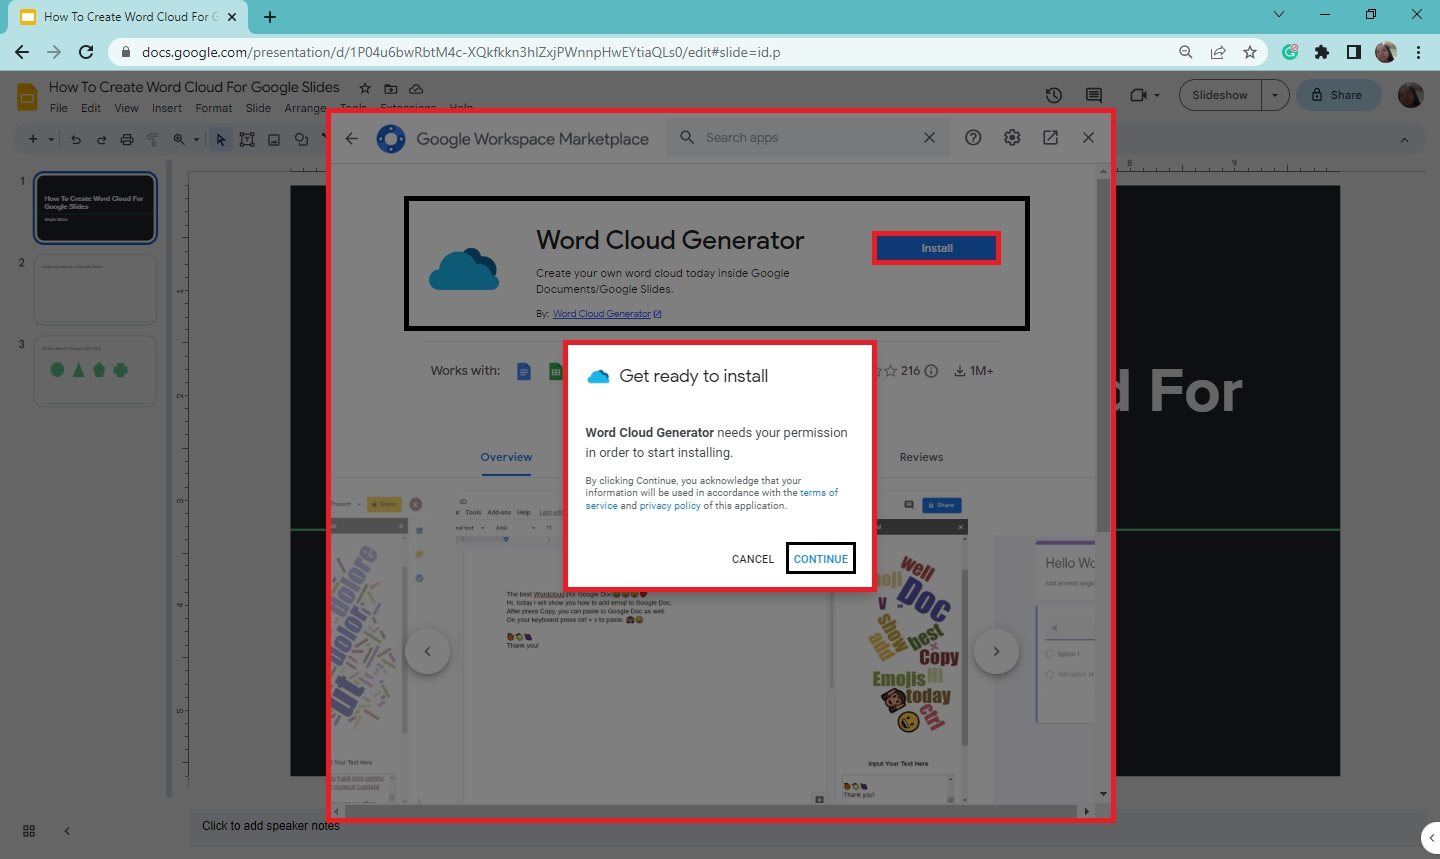The width and height of the screenshot is (1440, 859).
Task: Go back in the Marketplace dialog
Action: coord(352,138)
